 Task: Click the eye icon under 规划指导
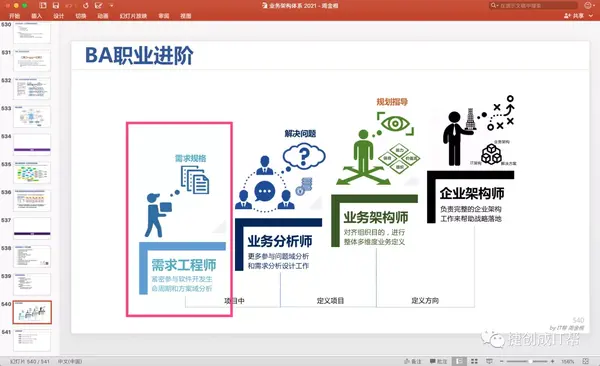395,124
